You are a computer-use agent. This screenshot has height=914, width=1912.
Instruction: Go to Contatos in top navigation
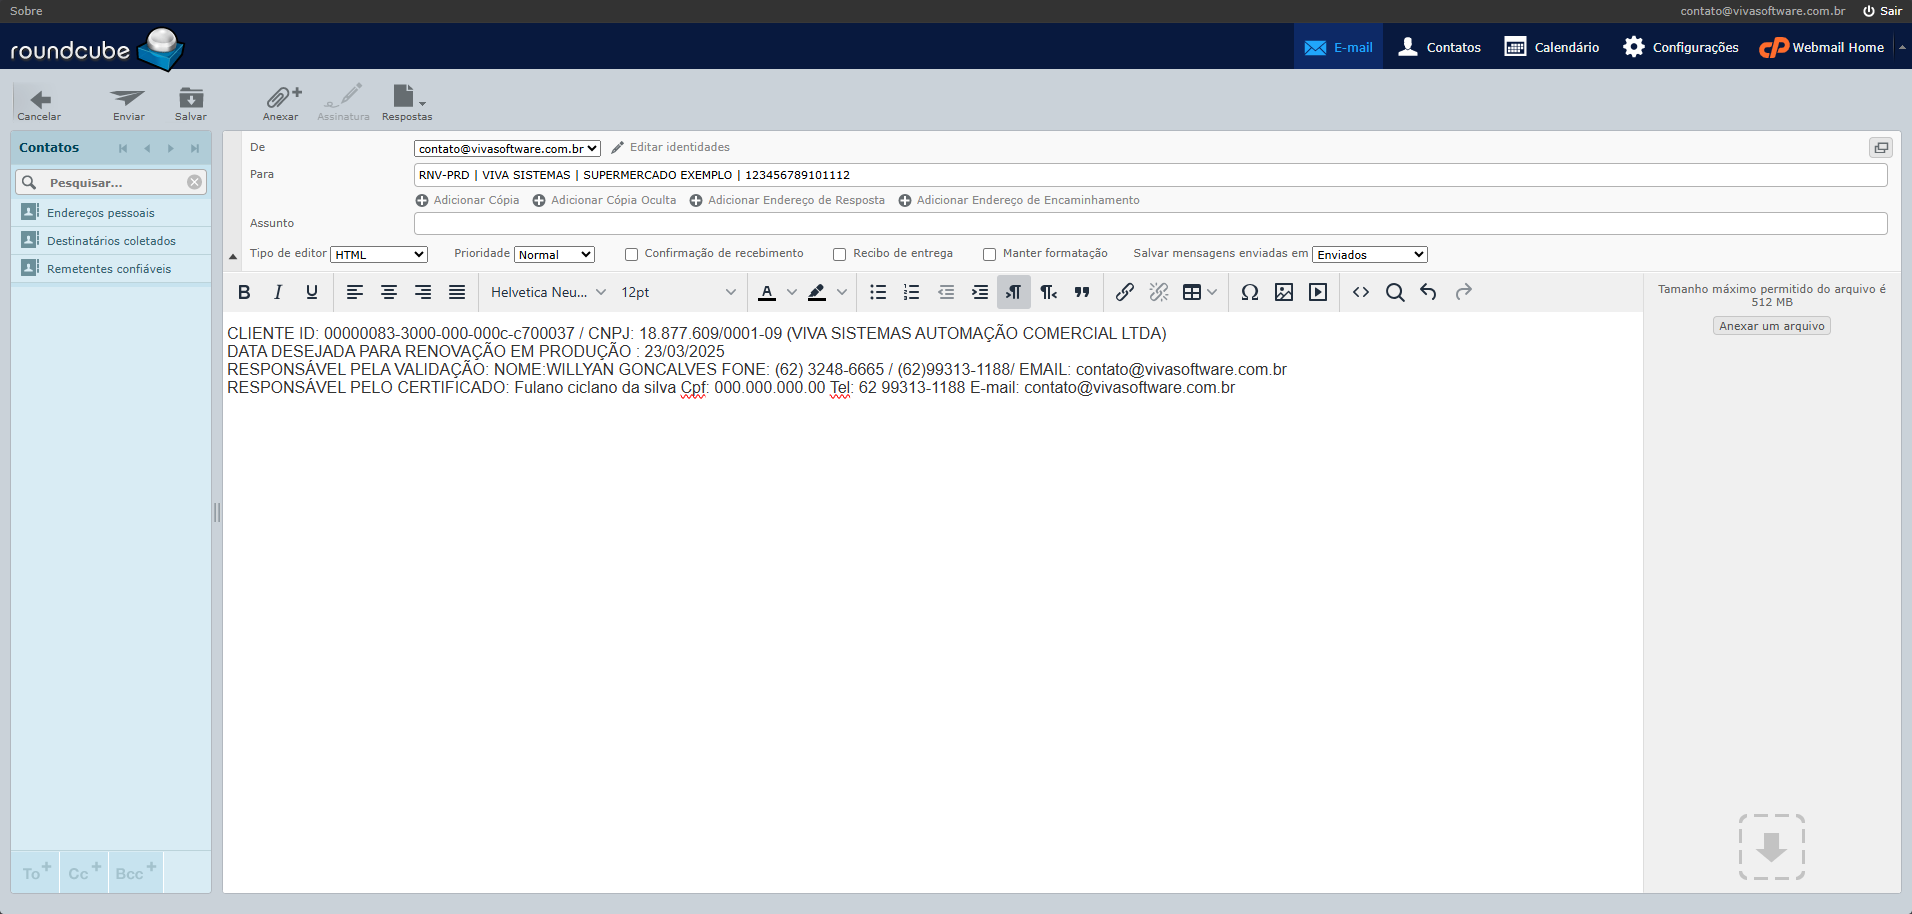(x=1440, y=47)
